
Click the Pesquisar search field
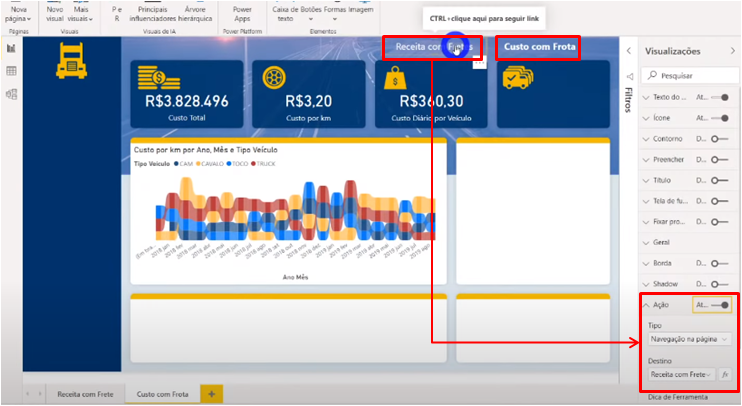tap(689, 75)
